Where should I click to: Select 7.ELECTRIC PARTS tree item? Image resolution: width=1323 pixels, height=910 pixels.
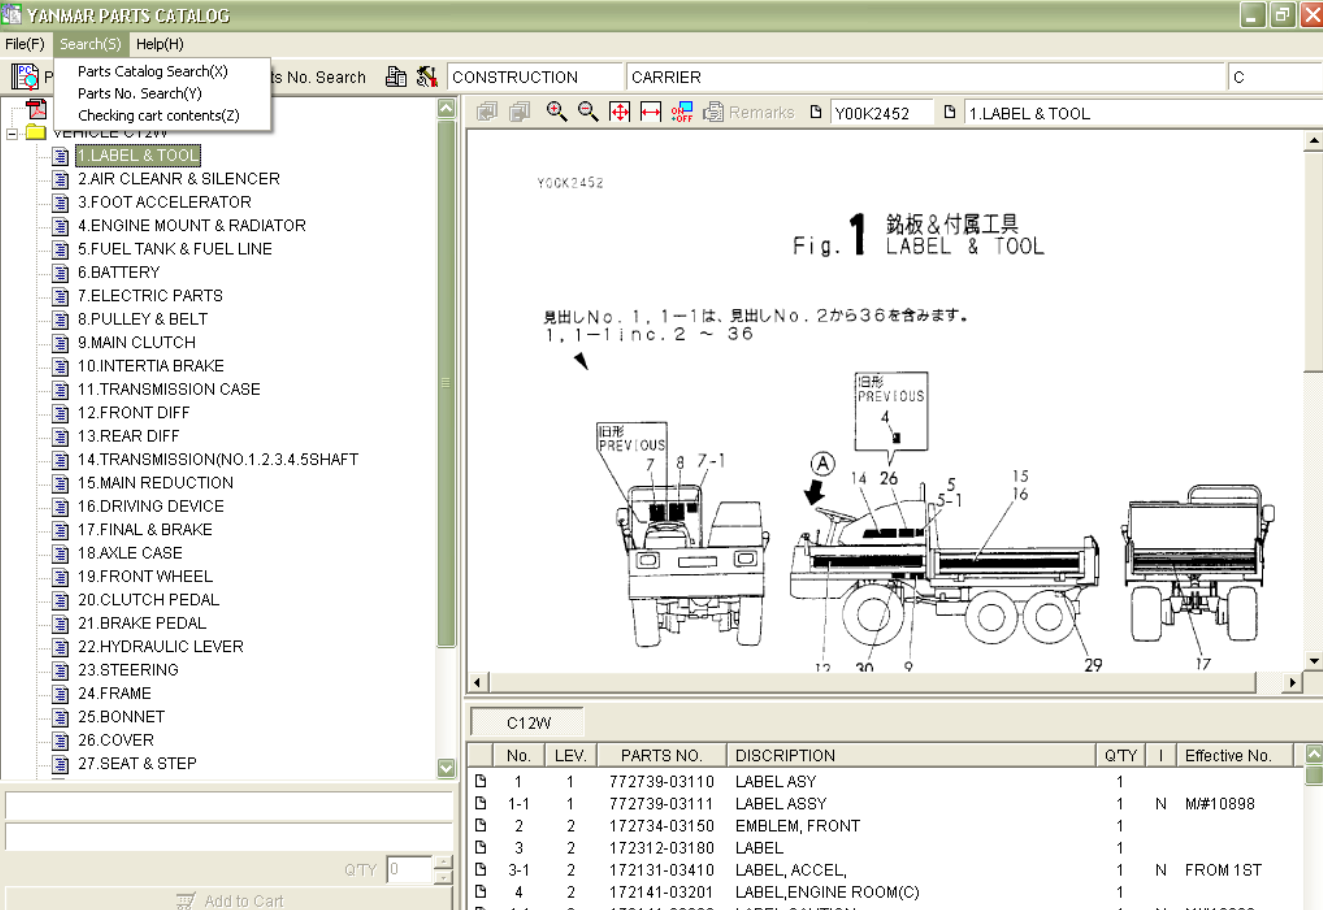[150, 296]
